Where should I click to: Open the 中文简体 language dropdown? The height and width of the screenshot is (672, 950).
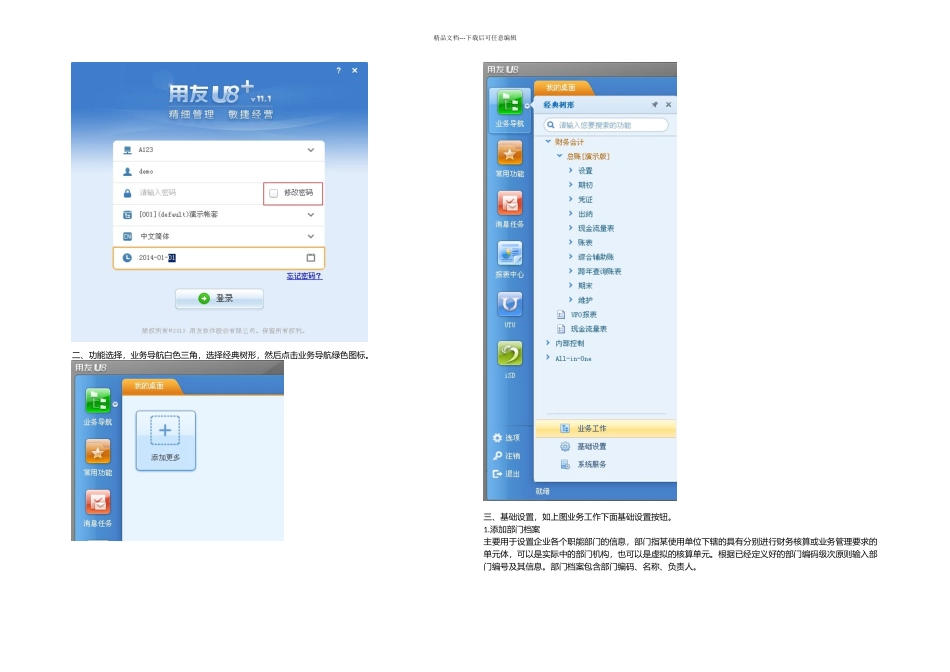click(x=311, y=236)
